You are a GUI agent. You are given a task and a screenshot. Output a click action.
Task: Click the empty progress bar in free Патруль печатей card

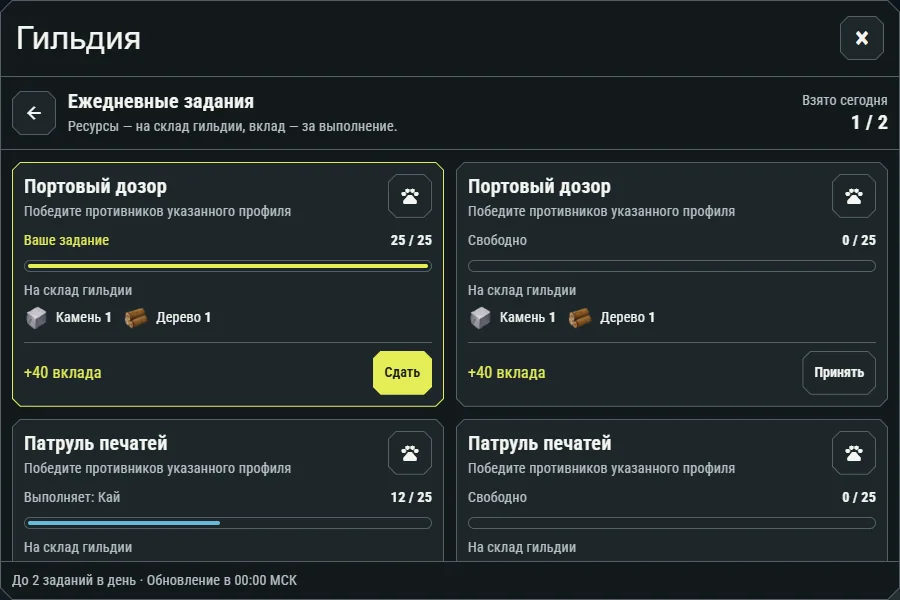pyautogui.click(x=672, y=523)
